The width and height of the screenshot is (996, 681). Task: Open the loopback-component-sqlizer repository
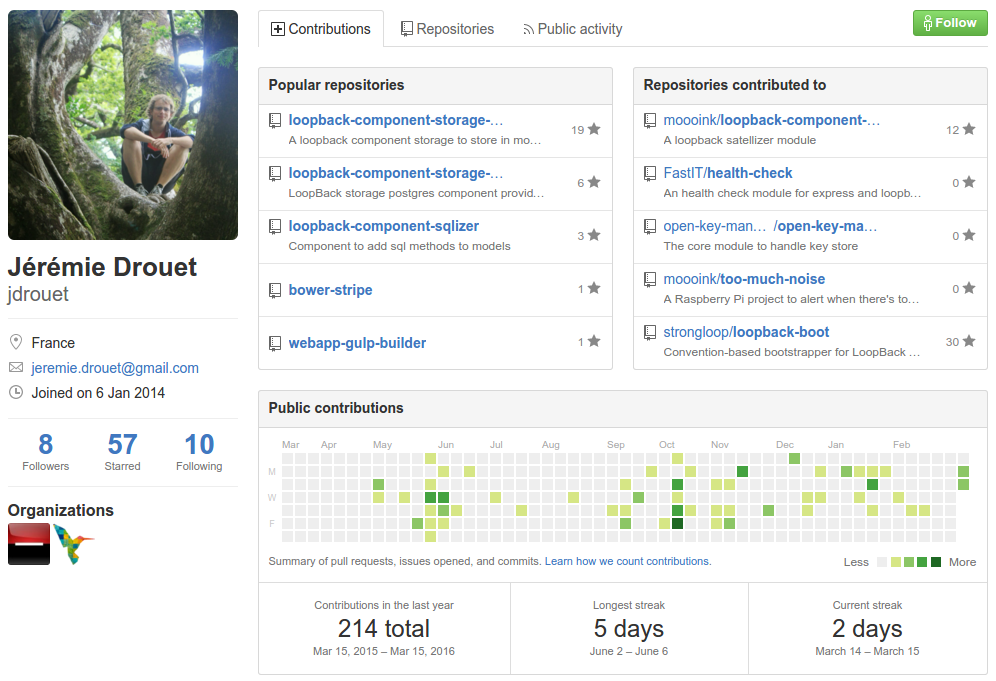click(384, 226)
